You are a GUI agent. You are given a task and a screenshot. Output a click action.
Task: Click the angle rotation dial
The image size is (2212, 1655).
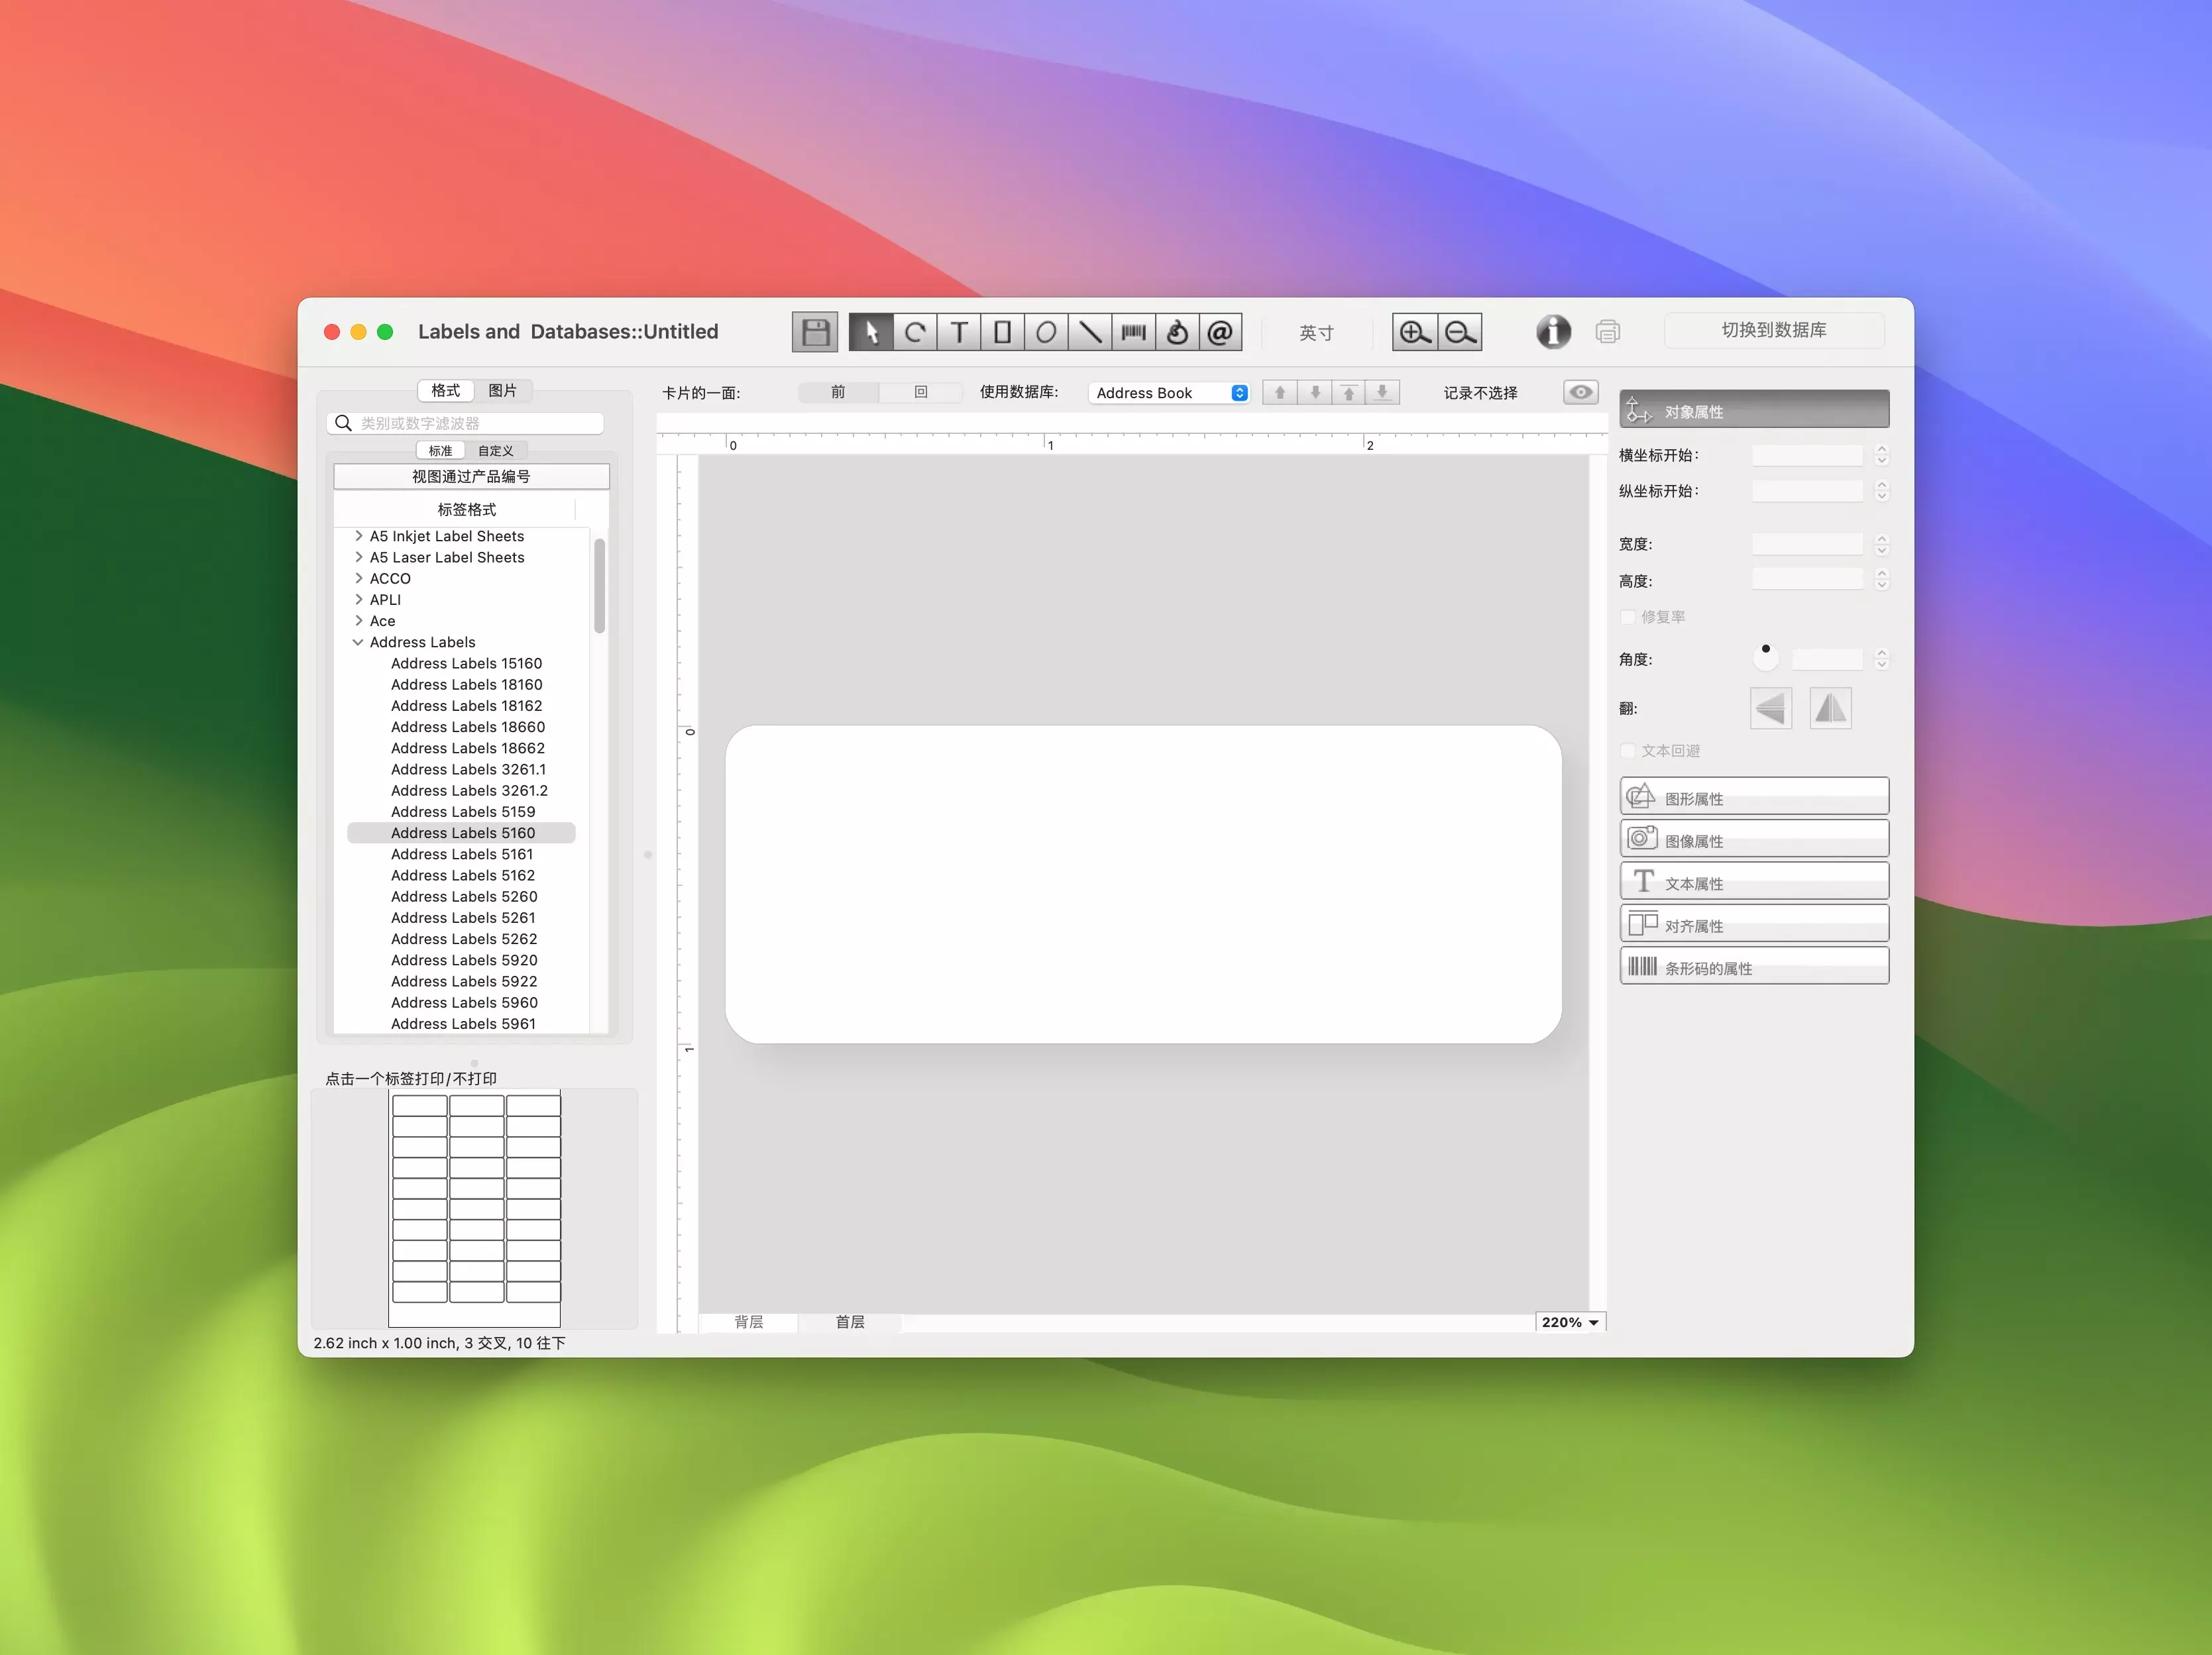tap(1766, 657)
